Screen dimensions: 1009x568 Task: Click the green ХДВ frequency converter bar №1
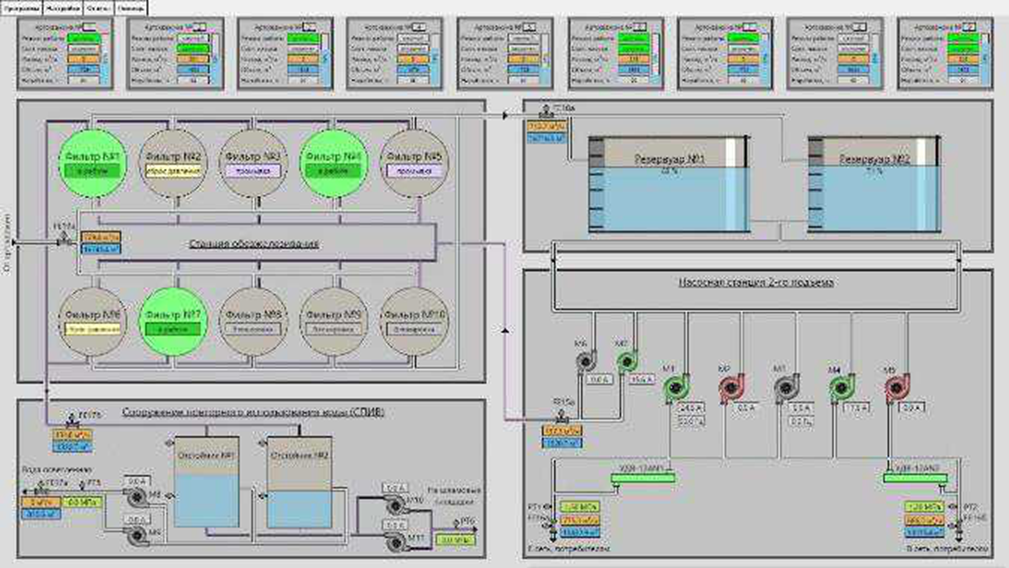click(x=642, y=478)
